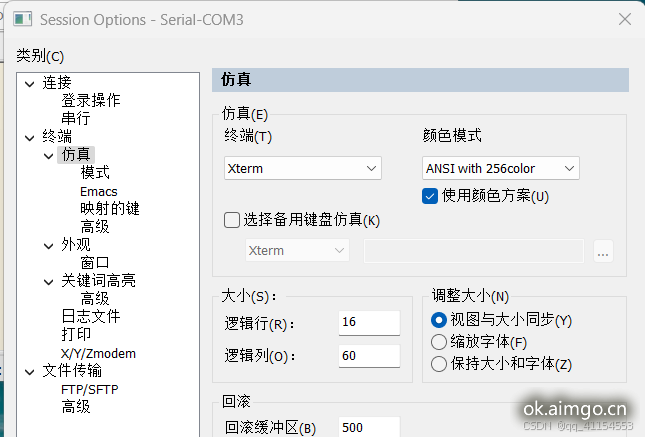Toggle the 使用颜色方案 checkbox

[430, 196]
